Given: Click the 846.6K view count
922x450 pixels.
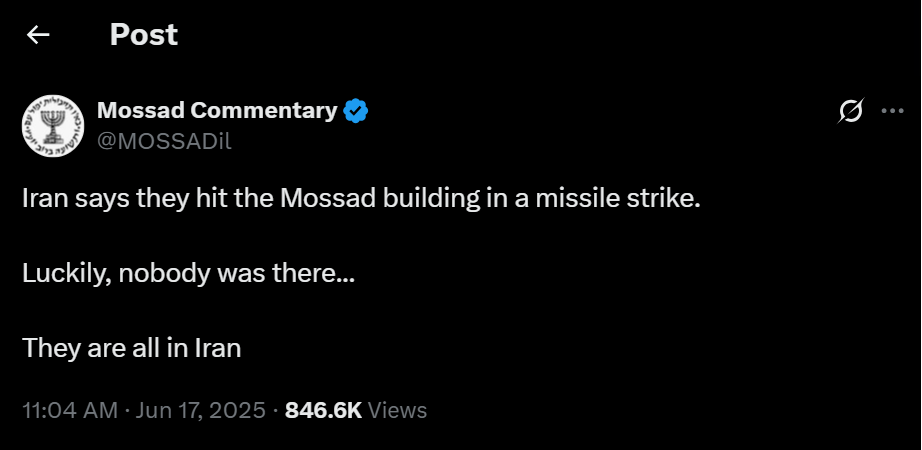Looking at the screenshot, I should tap(323, 410).
